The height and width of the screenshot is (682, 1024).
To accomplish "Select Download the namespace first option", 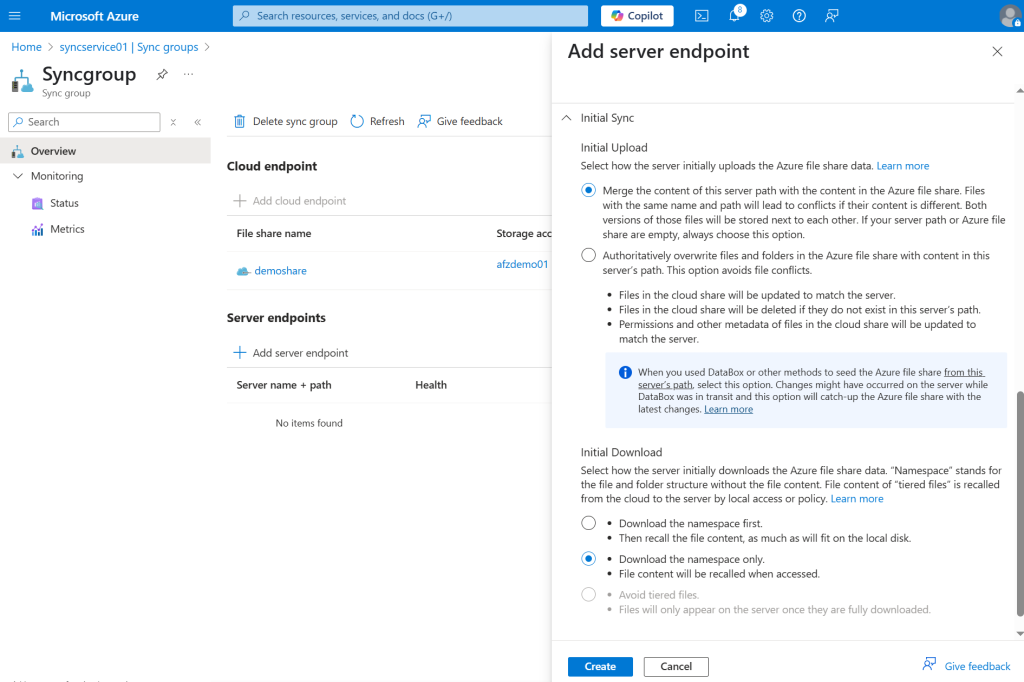I will coord(588,523).
